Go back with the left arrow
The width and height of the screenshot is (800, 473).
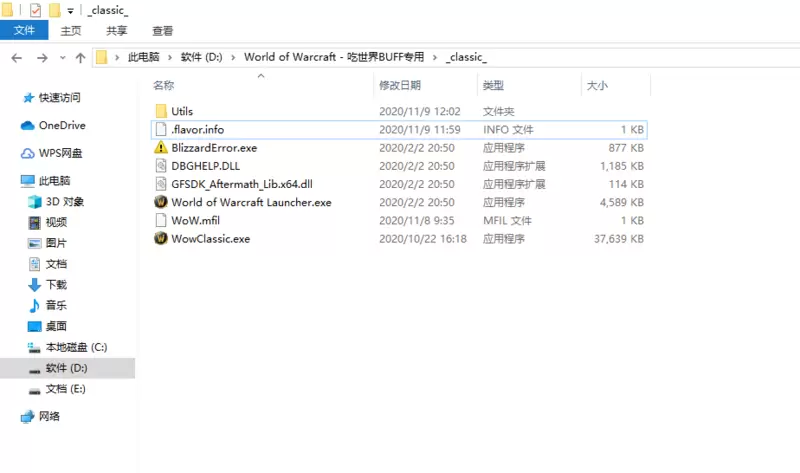16,58
